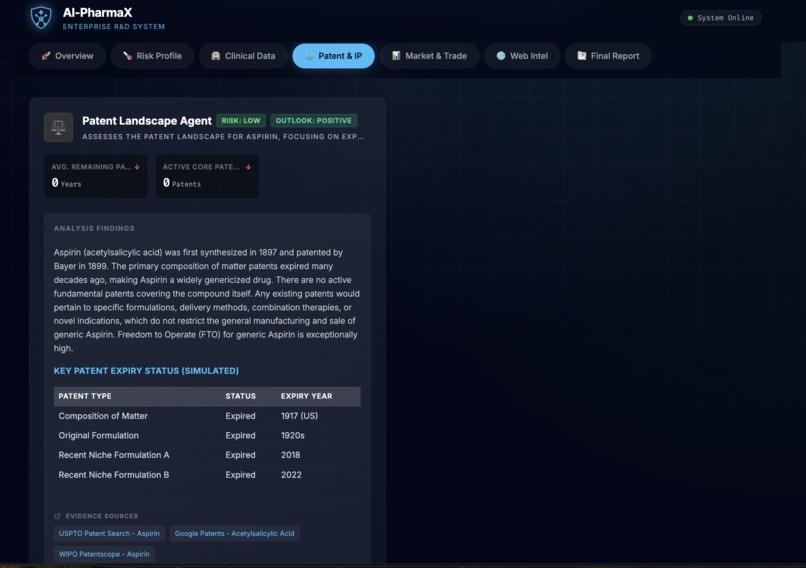This screenshot has width=806, height=568.
Task: Click the OUTLOOK: POSITIVE badge
Action: click(314, 121)
